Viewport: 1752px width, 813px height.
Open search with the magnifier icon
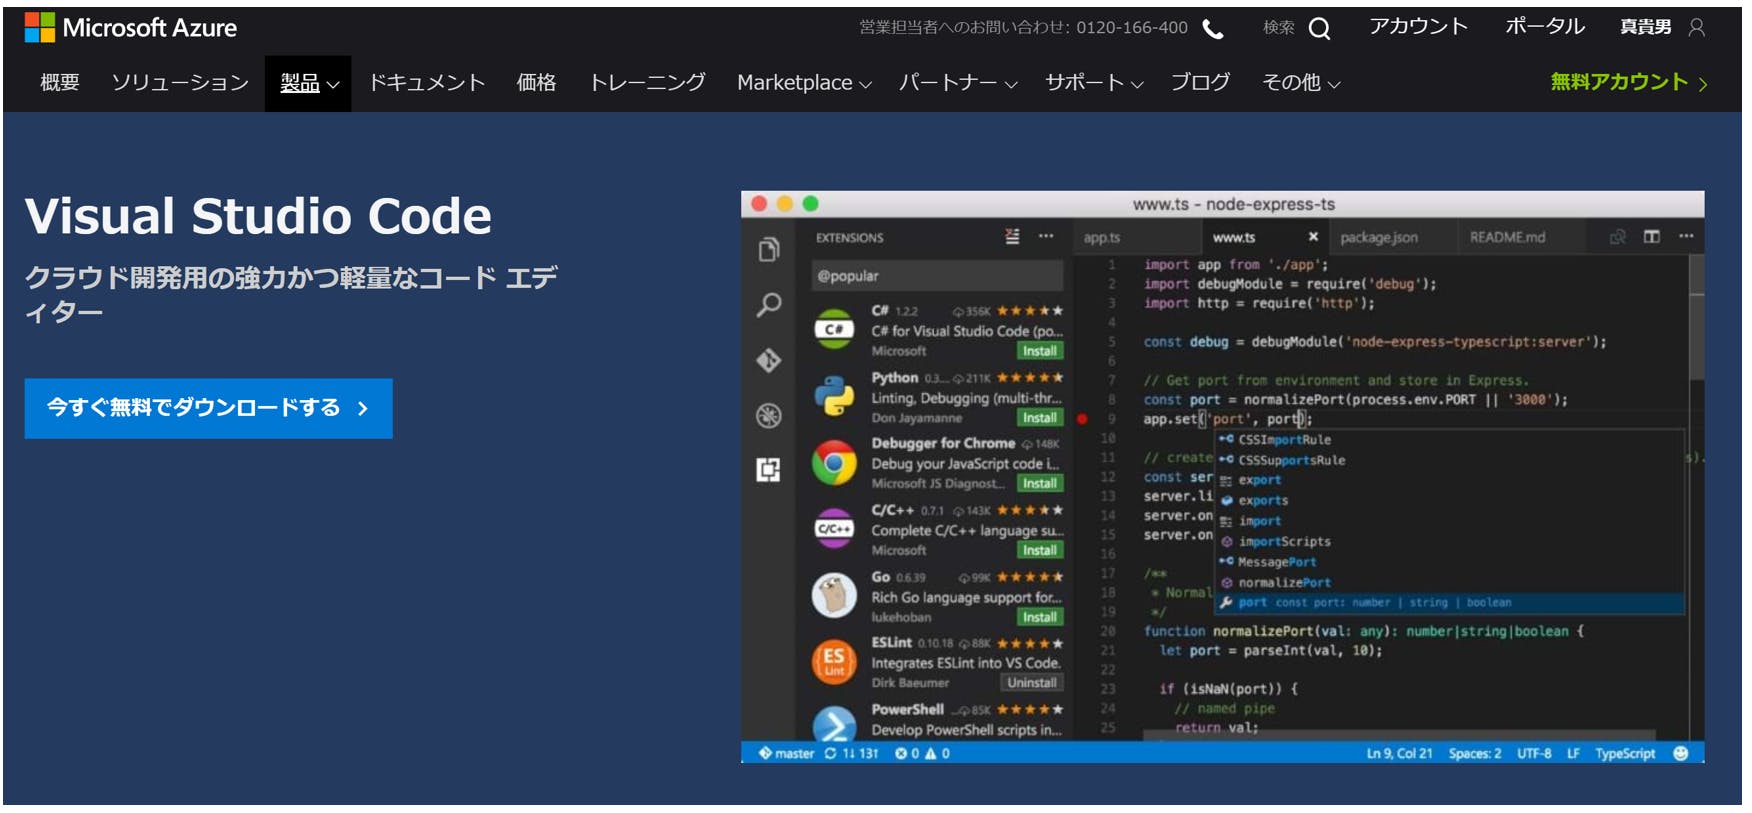pyautogui.click(x=1319, y=29)
